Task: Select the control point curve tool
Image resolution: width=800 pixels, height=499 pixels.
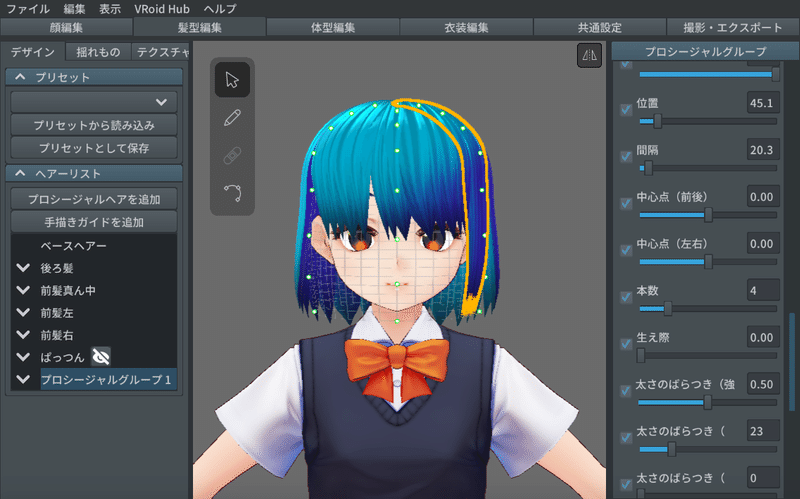Action: (232, 193)
